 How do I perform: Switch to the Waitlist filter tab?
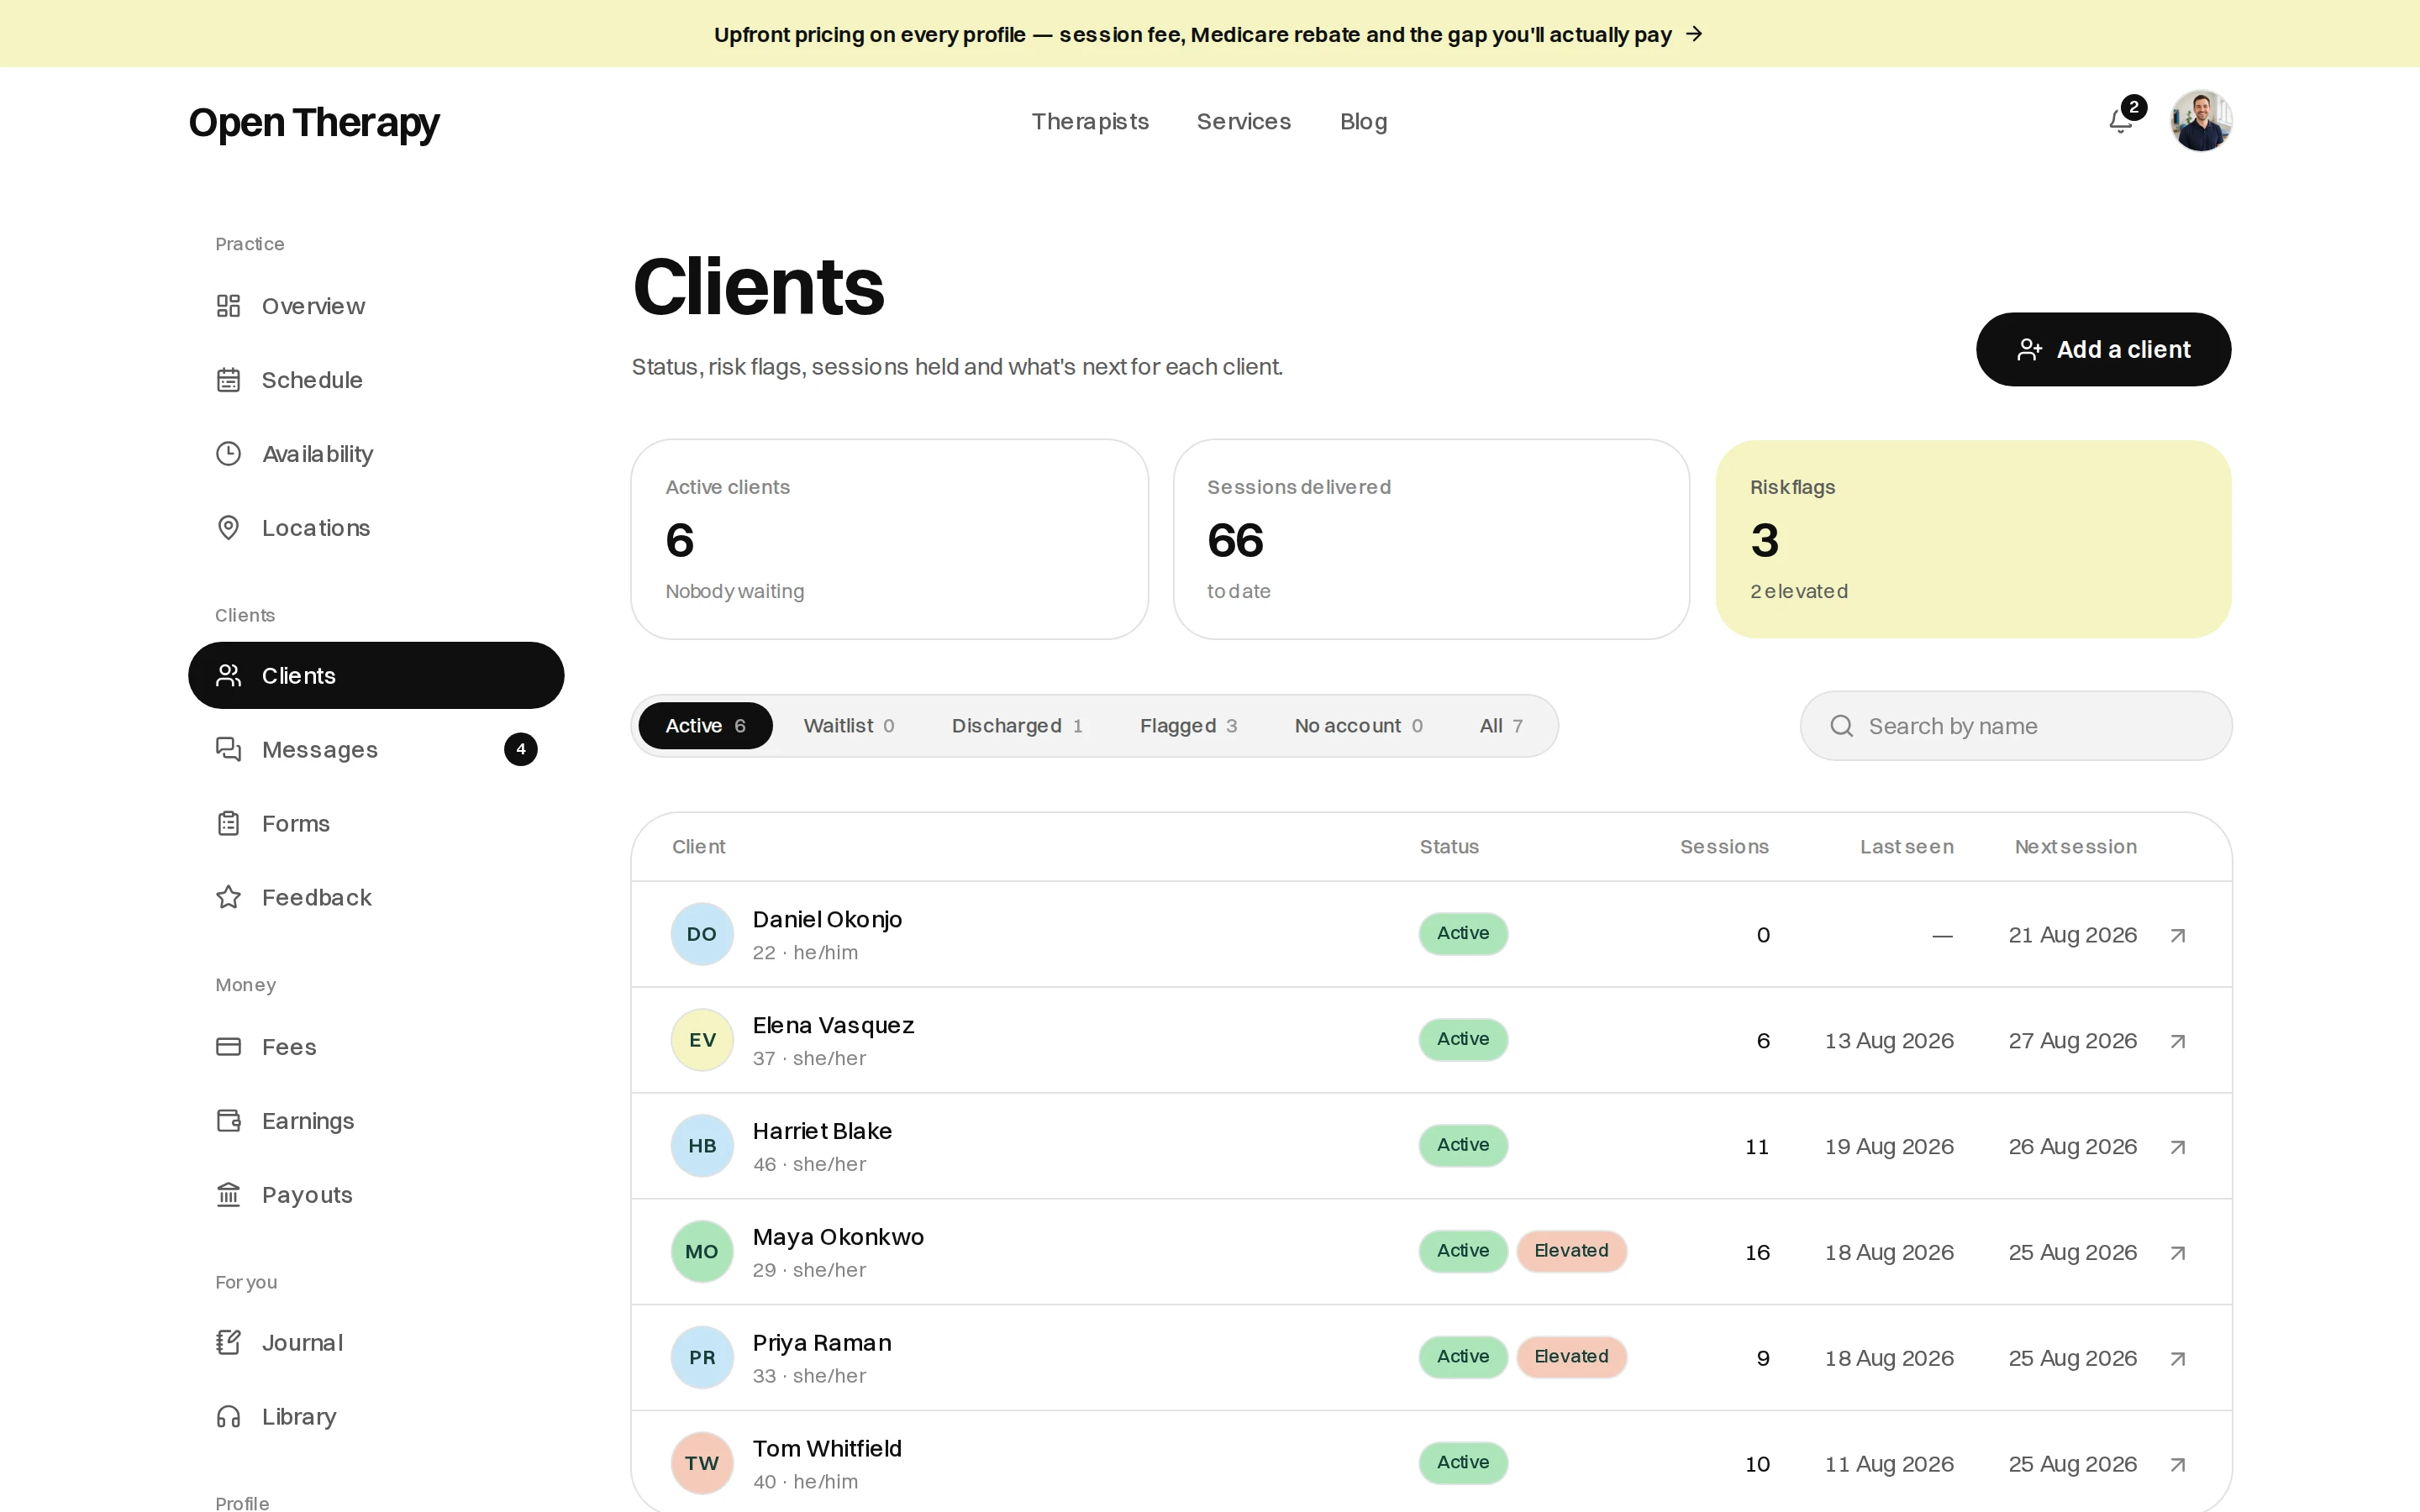pyautogui.click(x=849, y=726)
